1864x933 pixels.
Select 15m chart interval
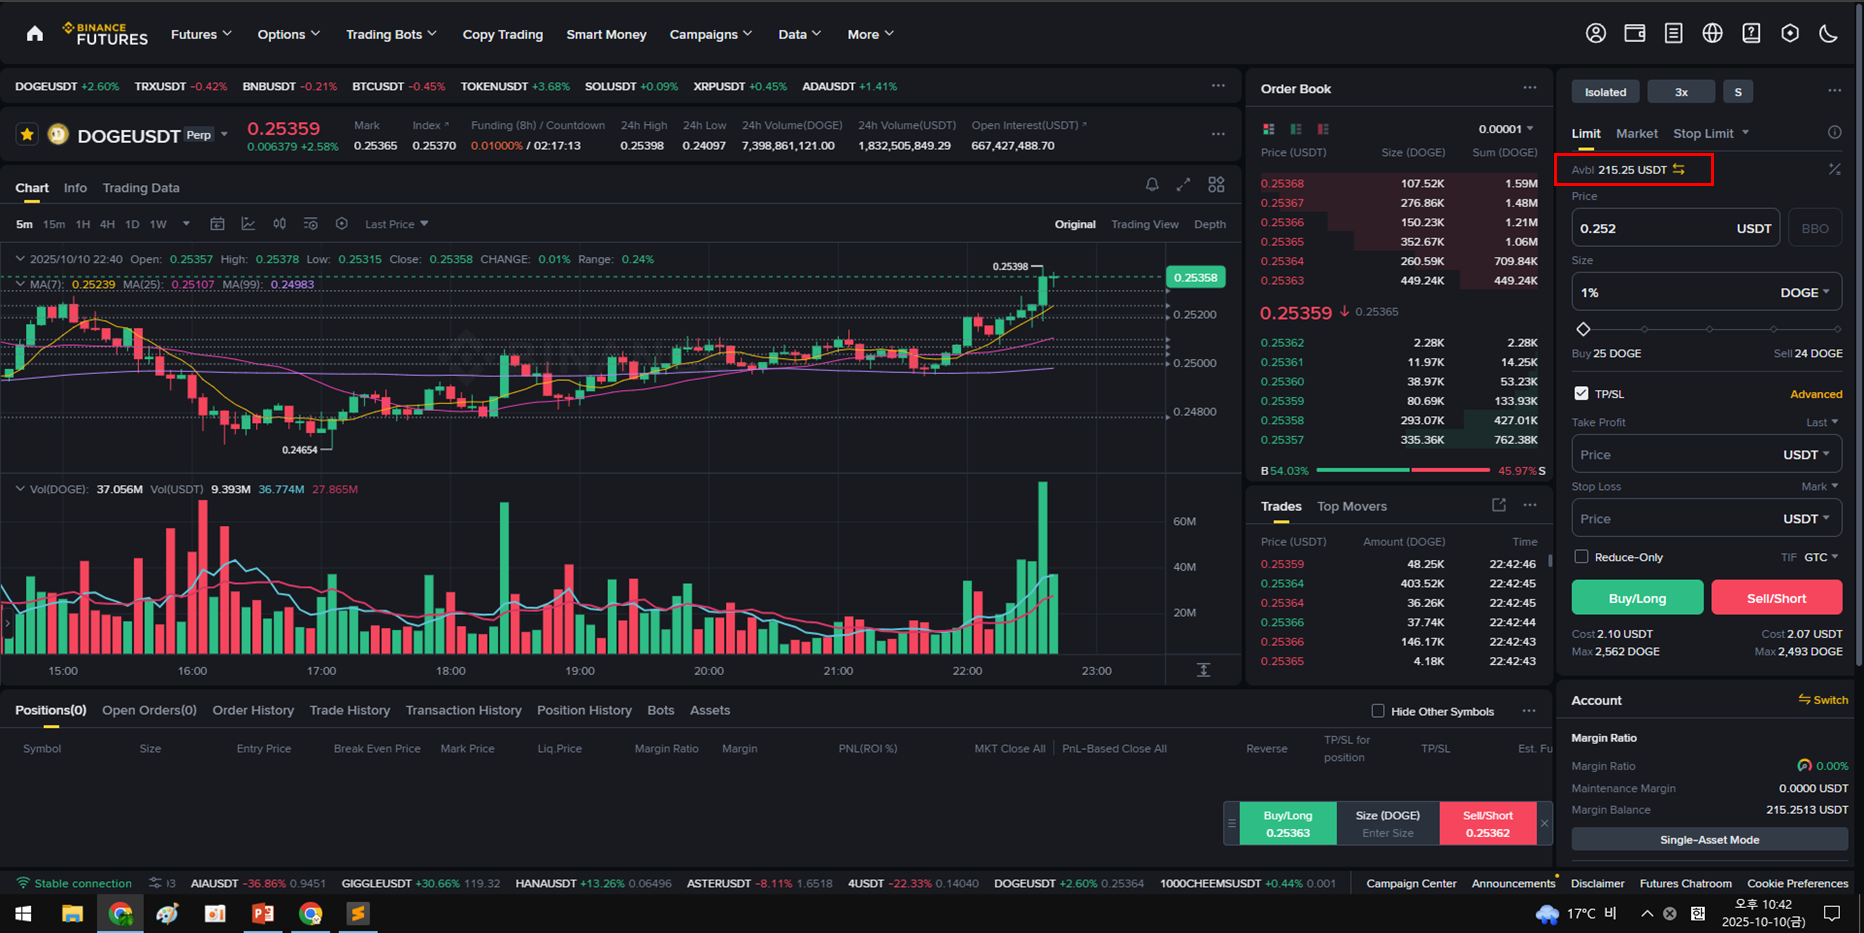(x=54, y=224)
